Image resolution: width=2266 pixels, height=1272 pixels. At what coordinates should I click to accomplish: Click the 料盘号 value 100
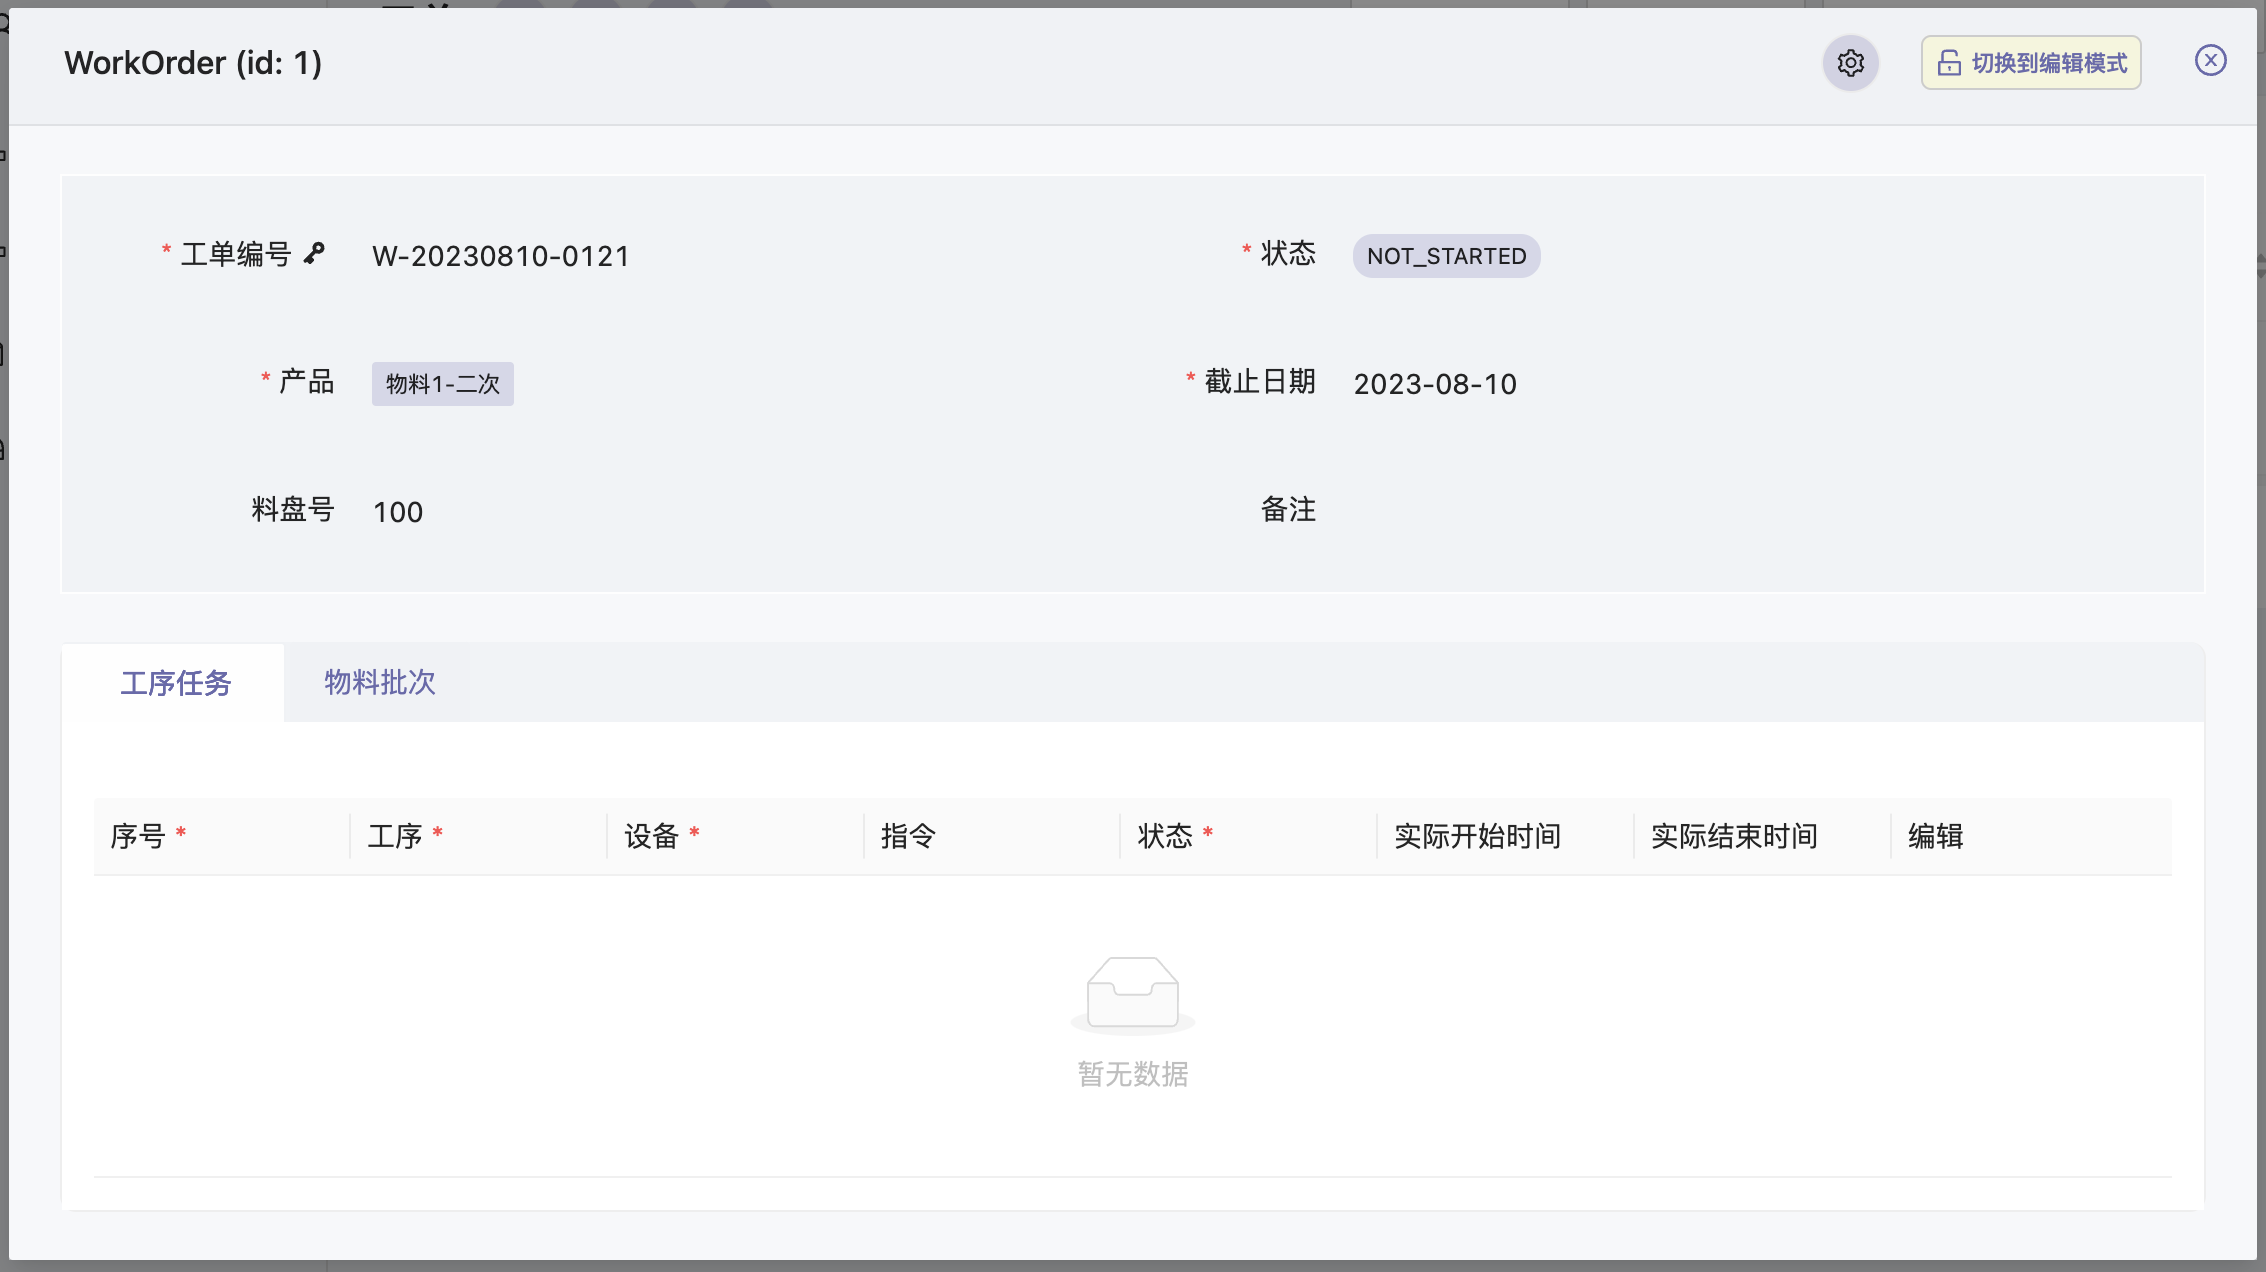[398, 512]
